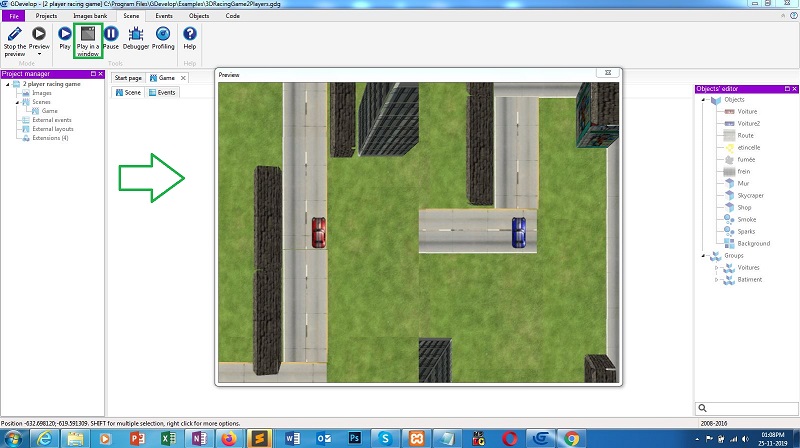Open the dropdown arrow under Preview
Viewport: 800px width, 448px height.
pos(39,54)
